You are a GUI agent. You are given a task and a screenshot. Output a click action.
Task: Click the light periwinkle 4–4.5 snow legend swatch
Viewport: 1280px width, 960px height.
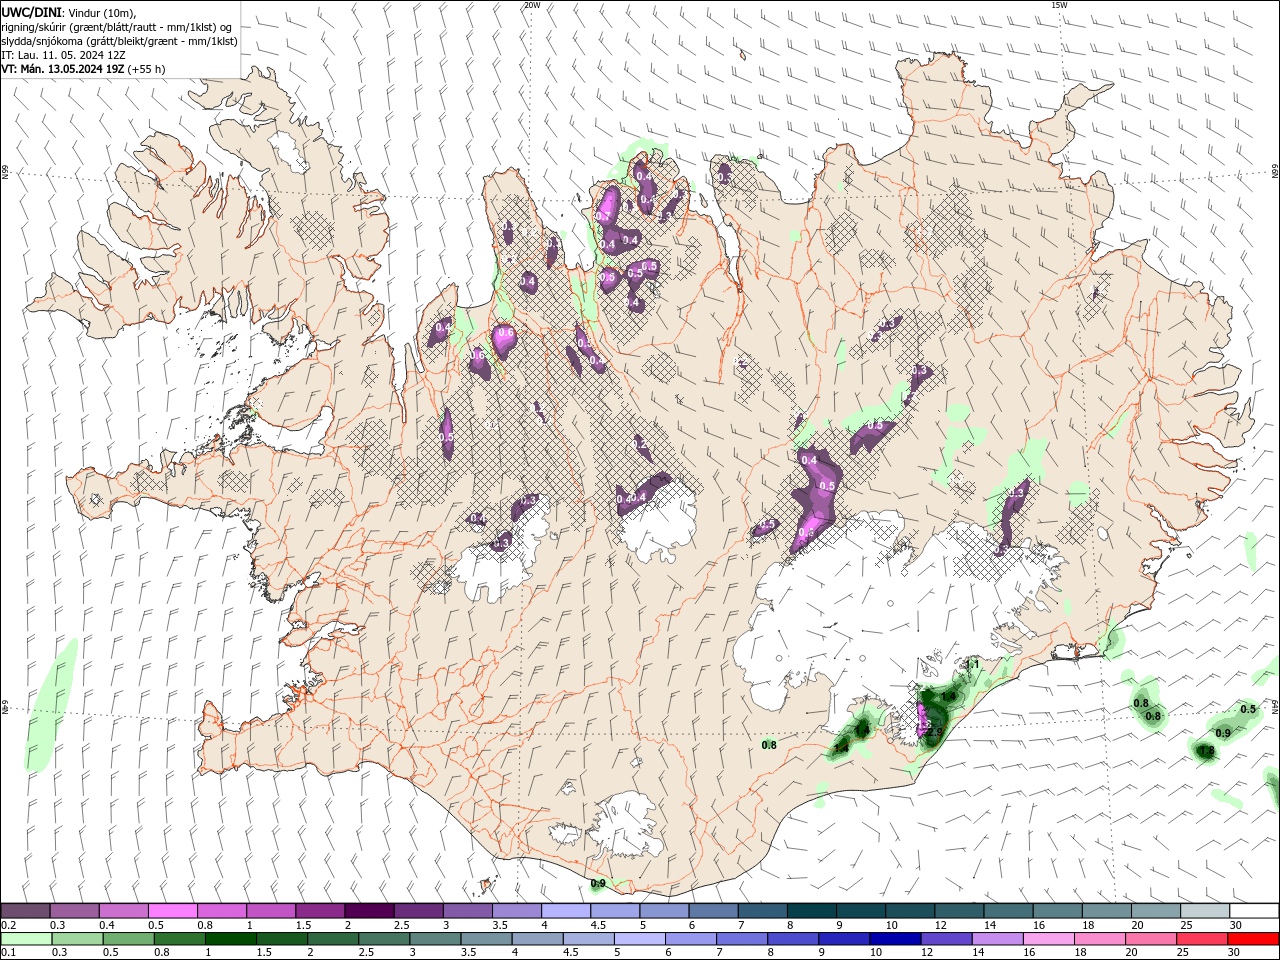pyautogui.click(x=566, y=911)
